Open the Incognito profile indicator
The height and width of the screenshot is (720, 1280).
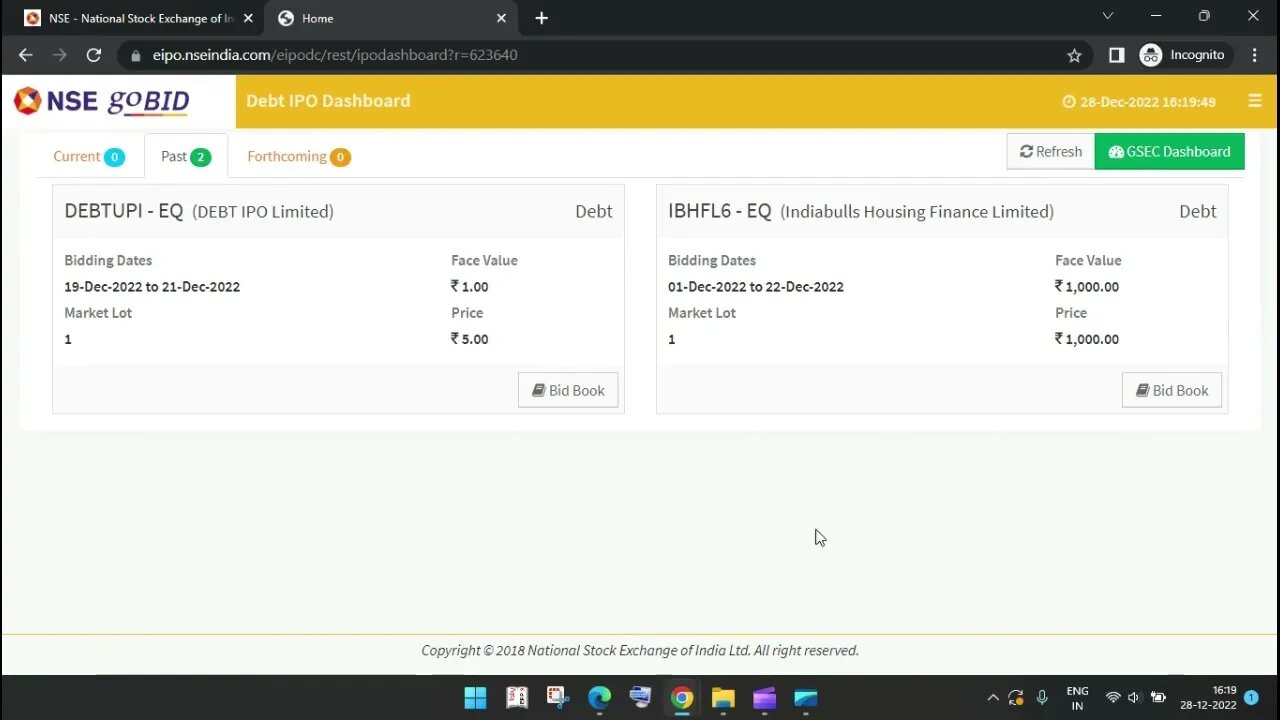pyautogui.click(x=1184, y=55)
